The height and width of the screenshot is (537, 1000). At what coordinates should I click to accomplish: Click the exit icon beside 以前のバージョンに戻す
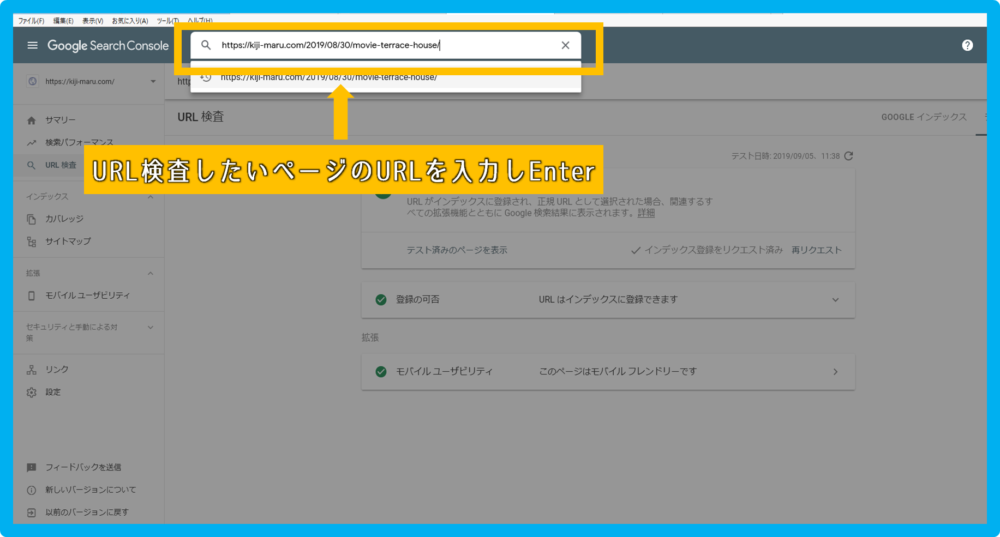pos(31,512)
